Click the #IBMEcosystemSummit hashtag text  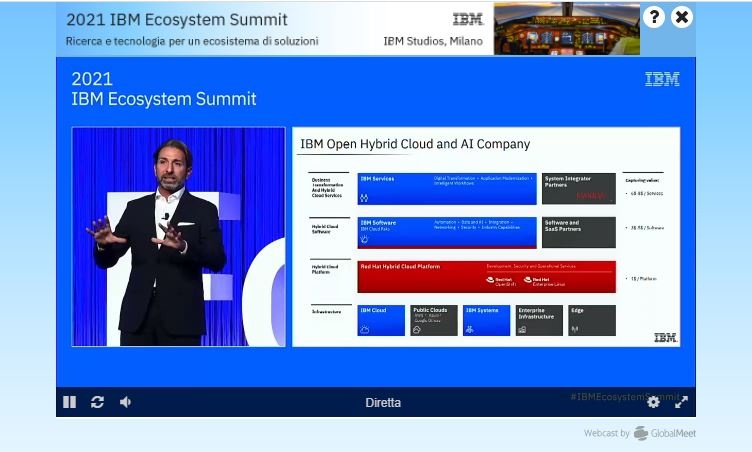tap(618, 397)
